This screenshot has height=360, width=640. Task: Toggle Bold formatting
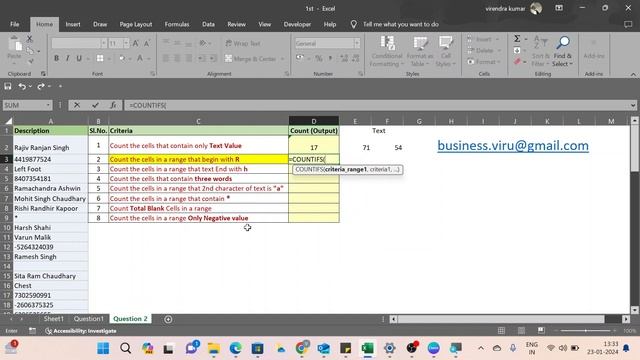tap(56, 58)
